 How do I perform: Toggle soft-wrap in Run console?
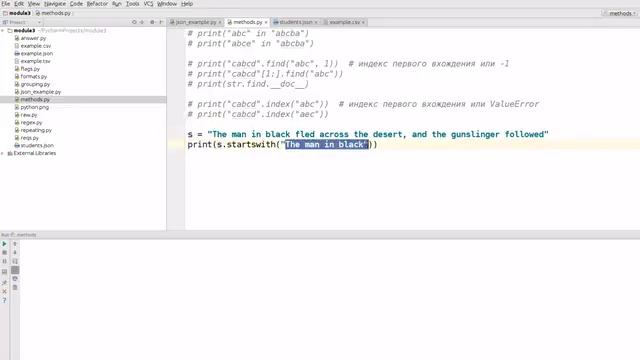pos(15,261)
